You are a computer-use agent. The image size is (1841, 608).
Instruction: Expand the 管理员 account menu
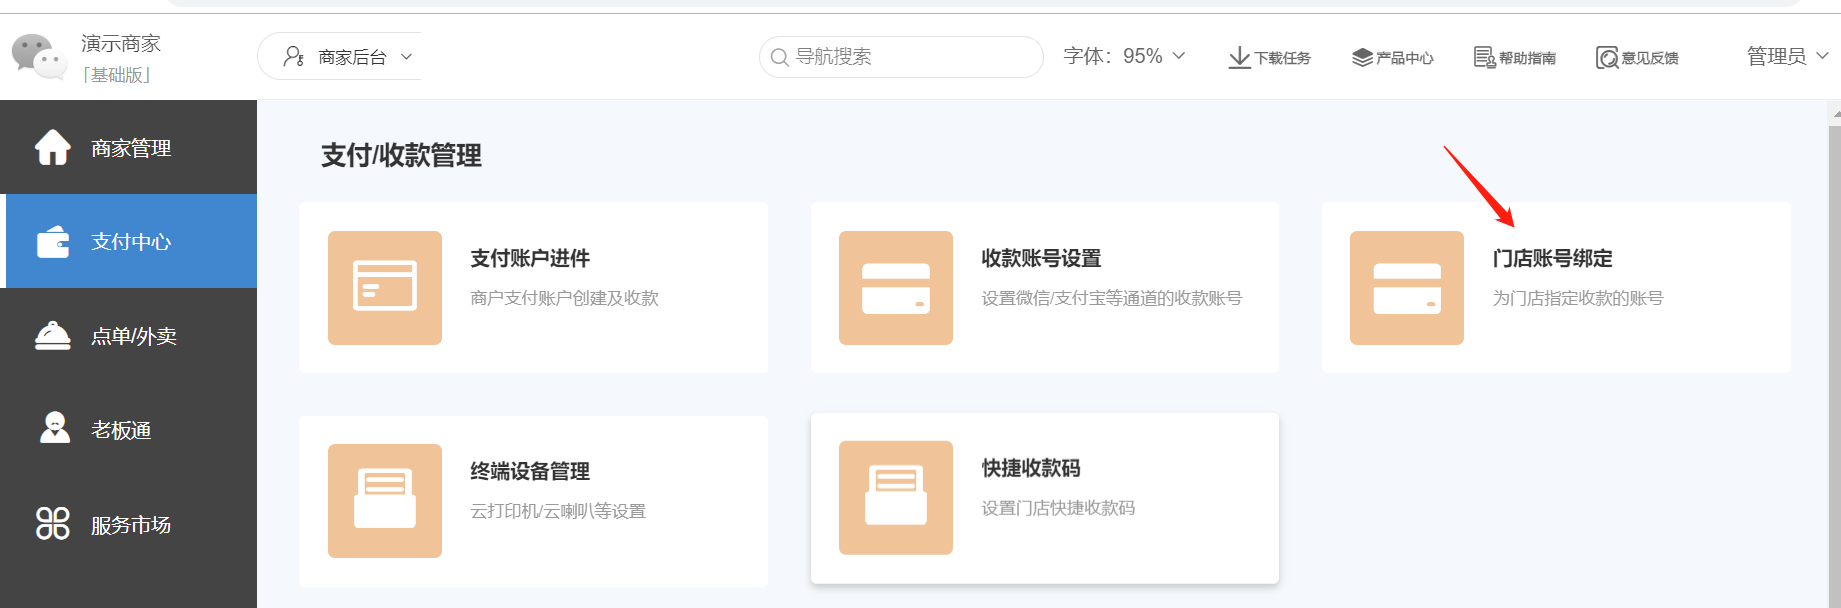(1786, 56)
